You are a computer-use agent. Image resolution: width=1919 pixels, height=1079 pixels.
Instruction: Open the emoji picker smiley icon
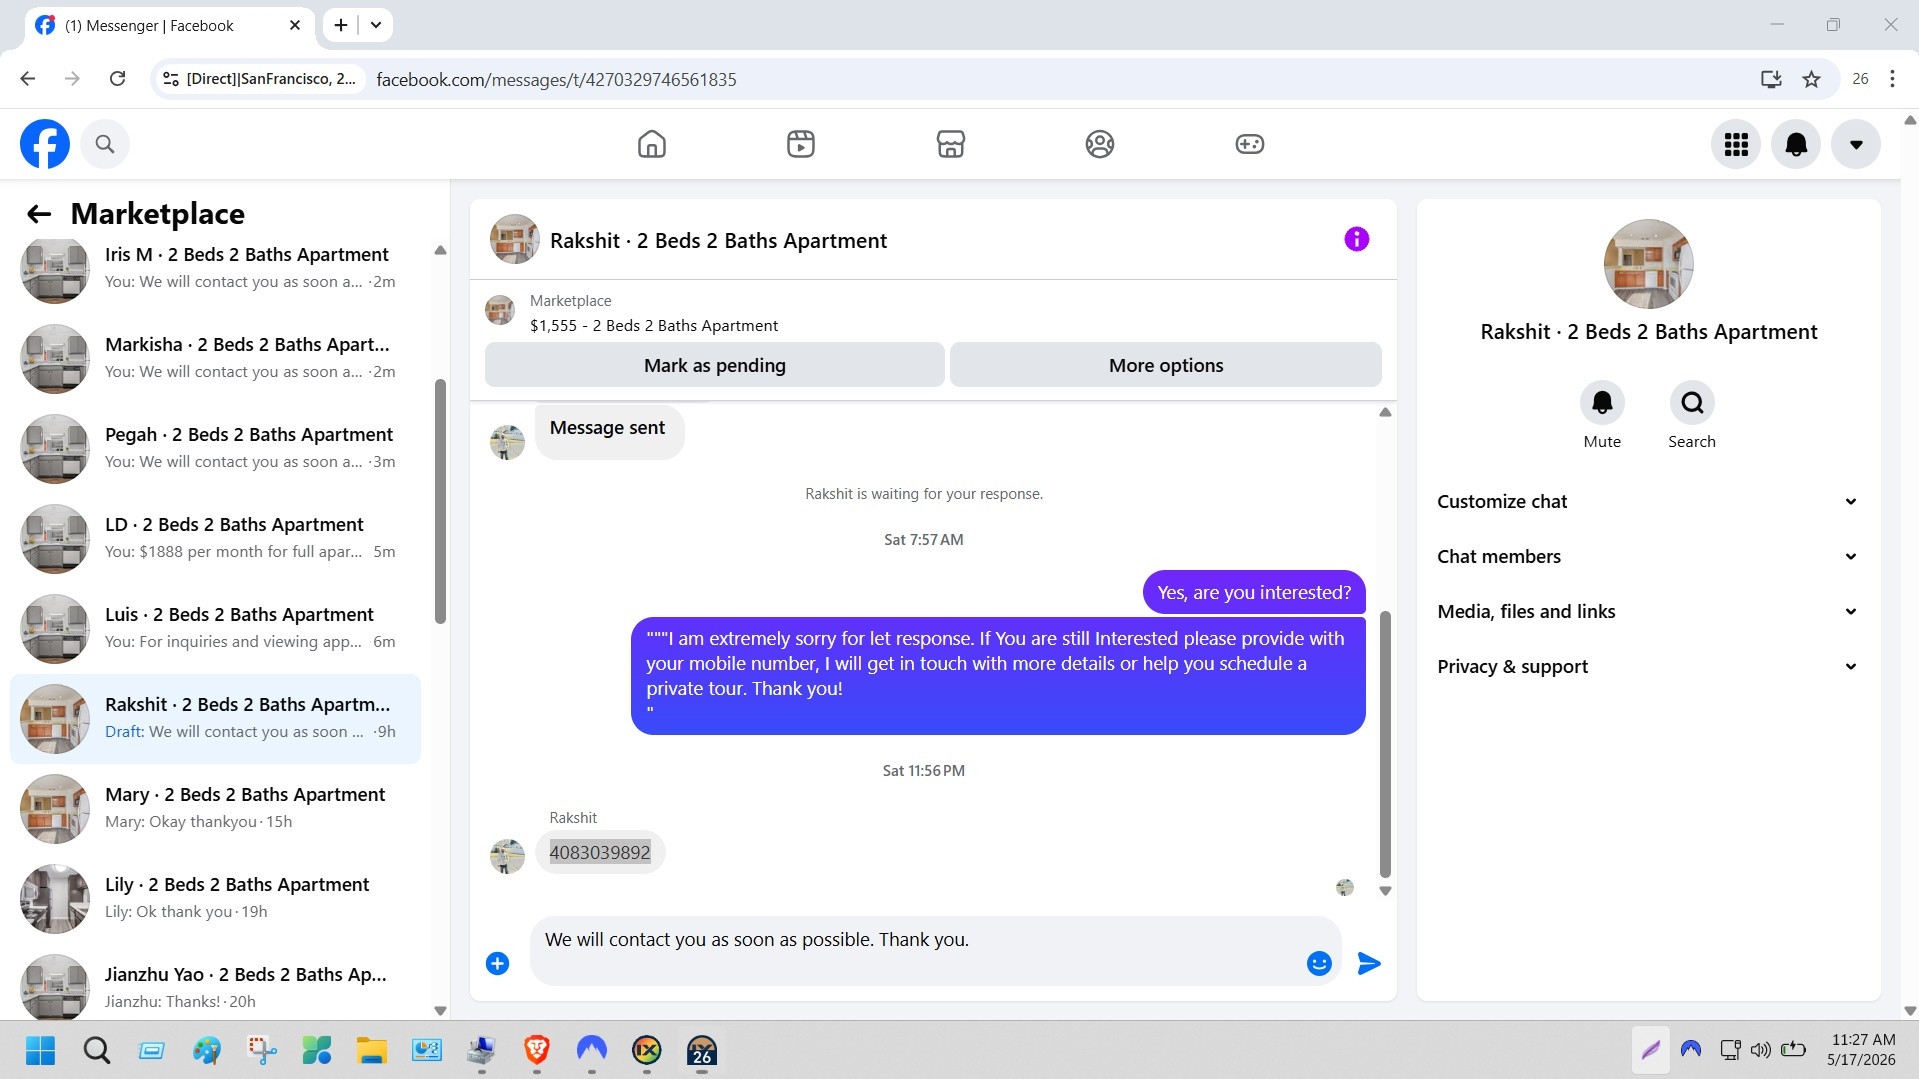point(1319,963)
